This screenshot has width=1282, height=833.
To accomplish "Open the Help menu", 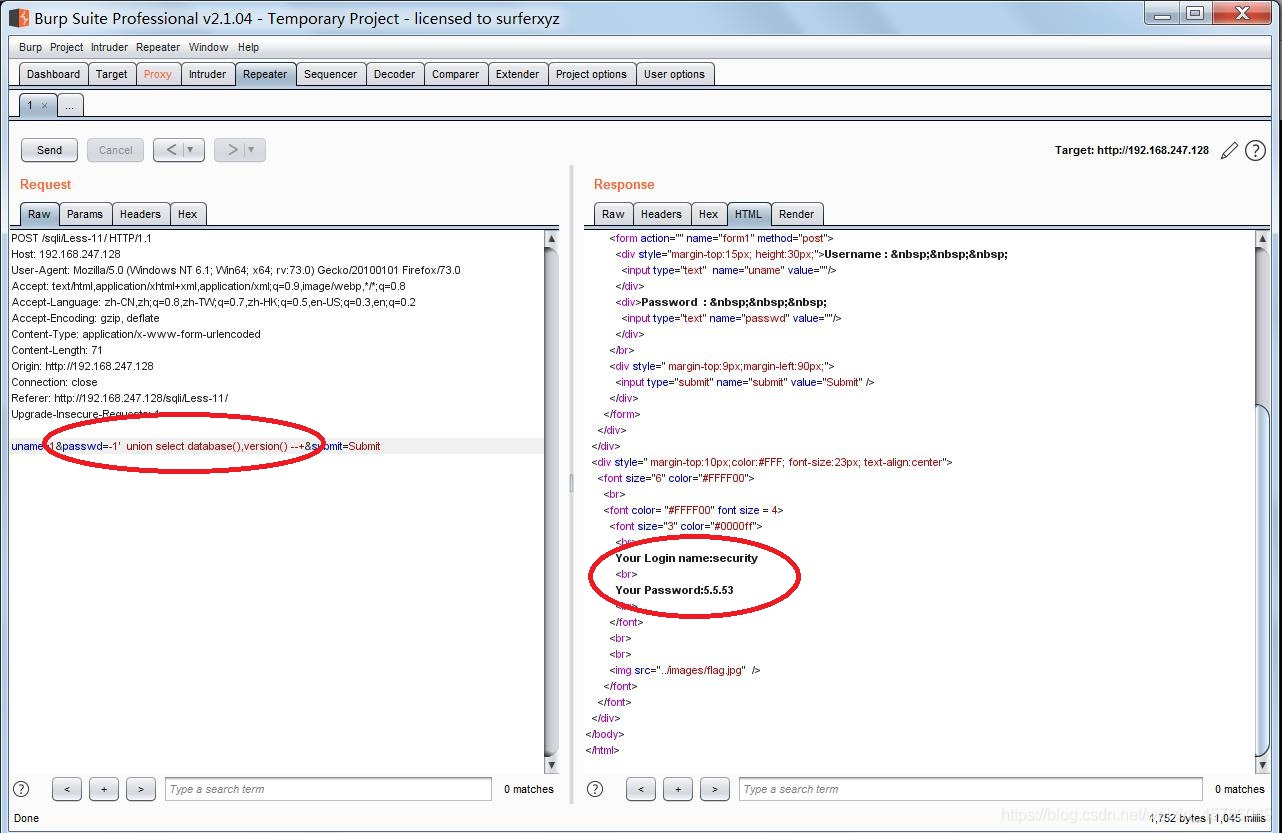I will point(249,47).
